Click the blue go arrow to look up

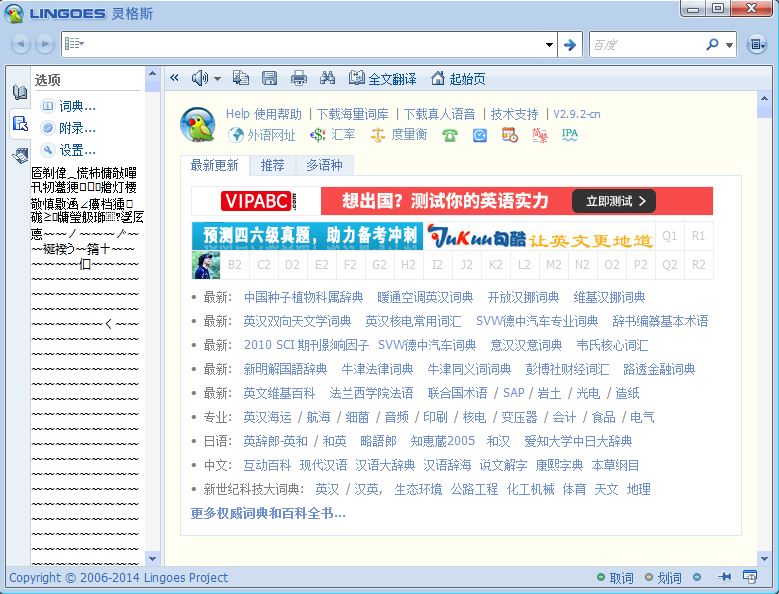570,45
